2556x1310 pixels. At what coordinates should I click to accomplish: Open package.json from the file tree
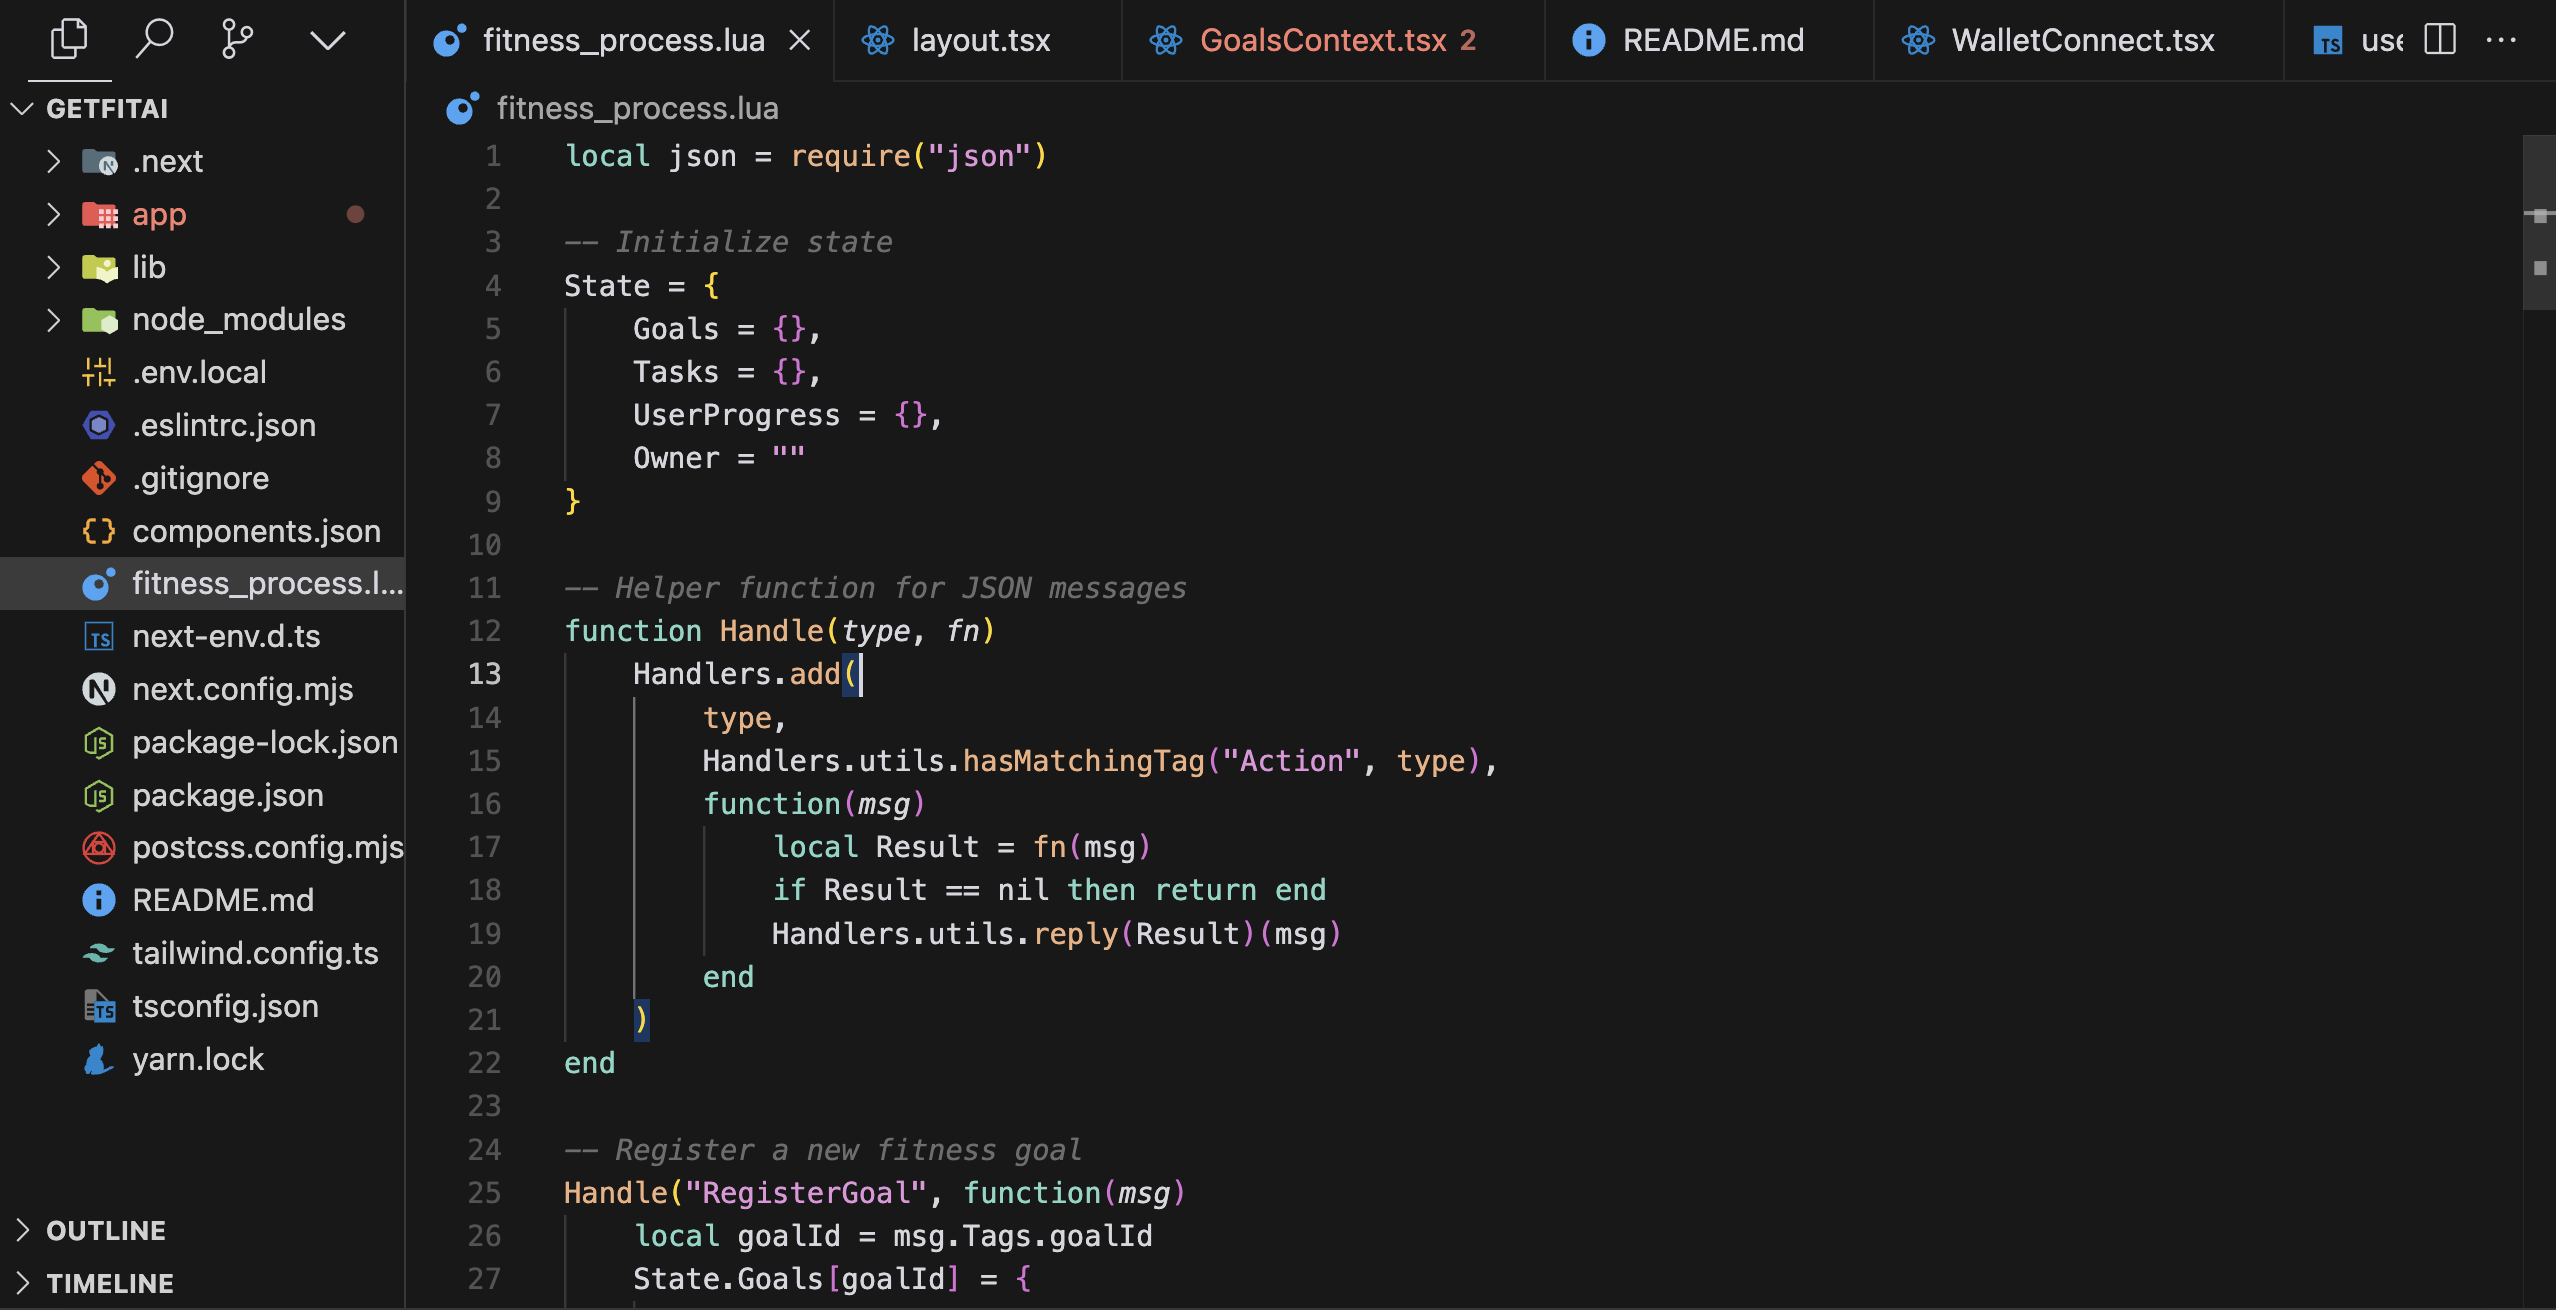(x=227, y=795)
